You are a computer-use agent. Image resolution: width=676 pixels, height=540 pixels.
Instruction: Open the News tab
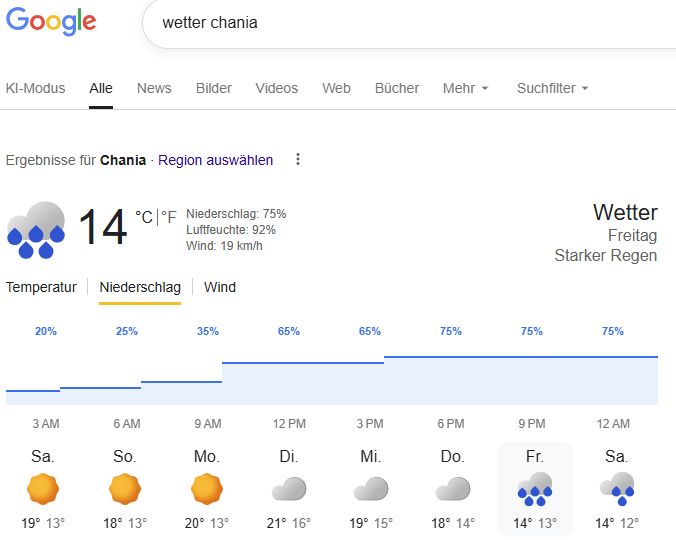pos(154,88)
